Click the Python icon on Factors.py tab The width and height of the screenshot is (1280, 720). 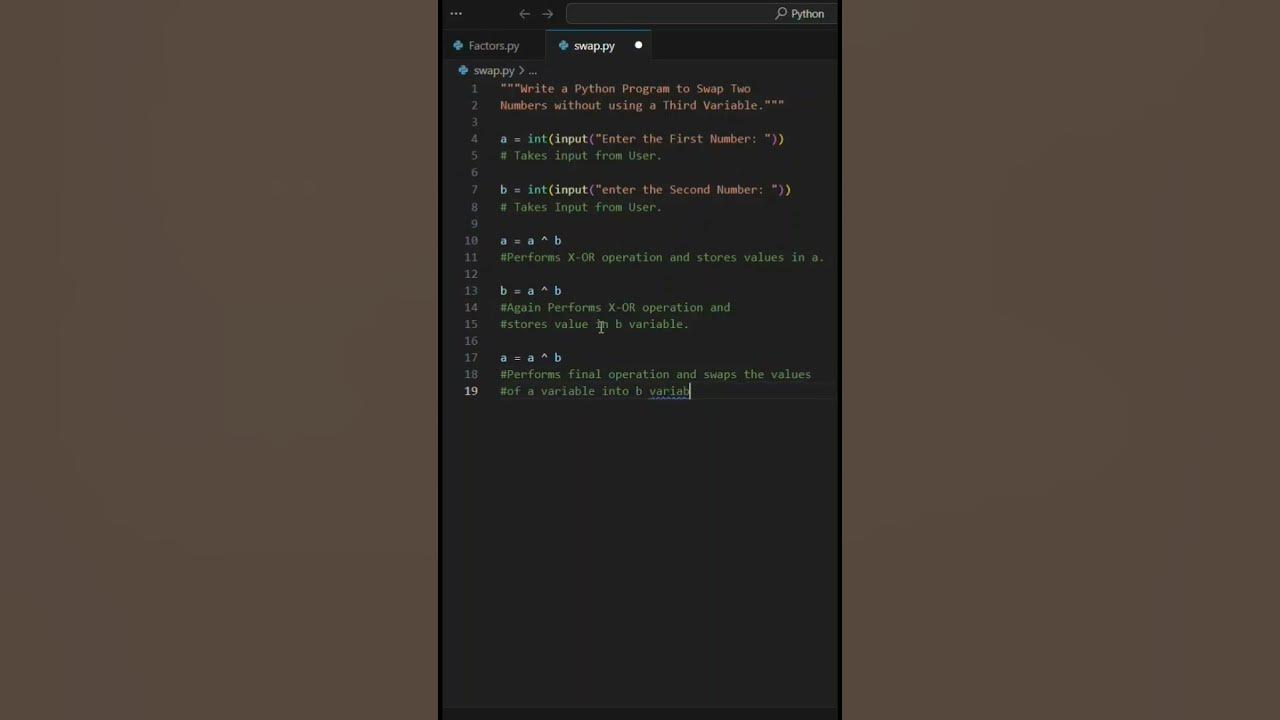[x=458, y=46]
